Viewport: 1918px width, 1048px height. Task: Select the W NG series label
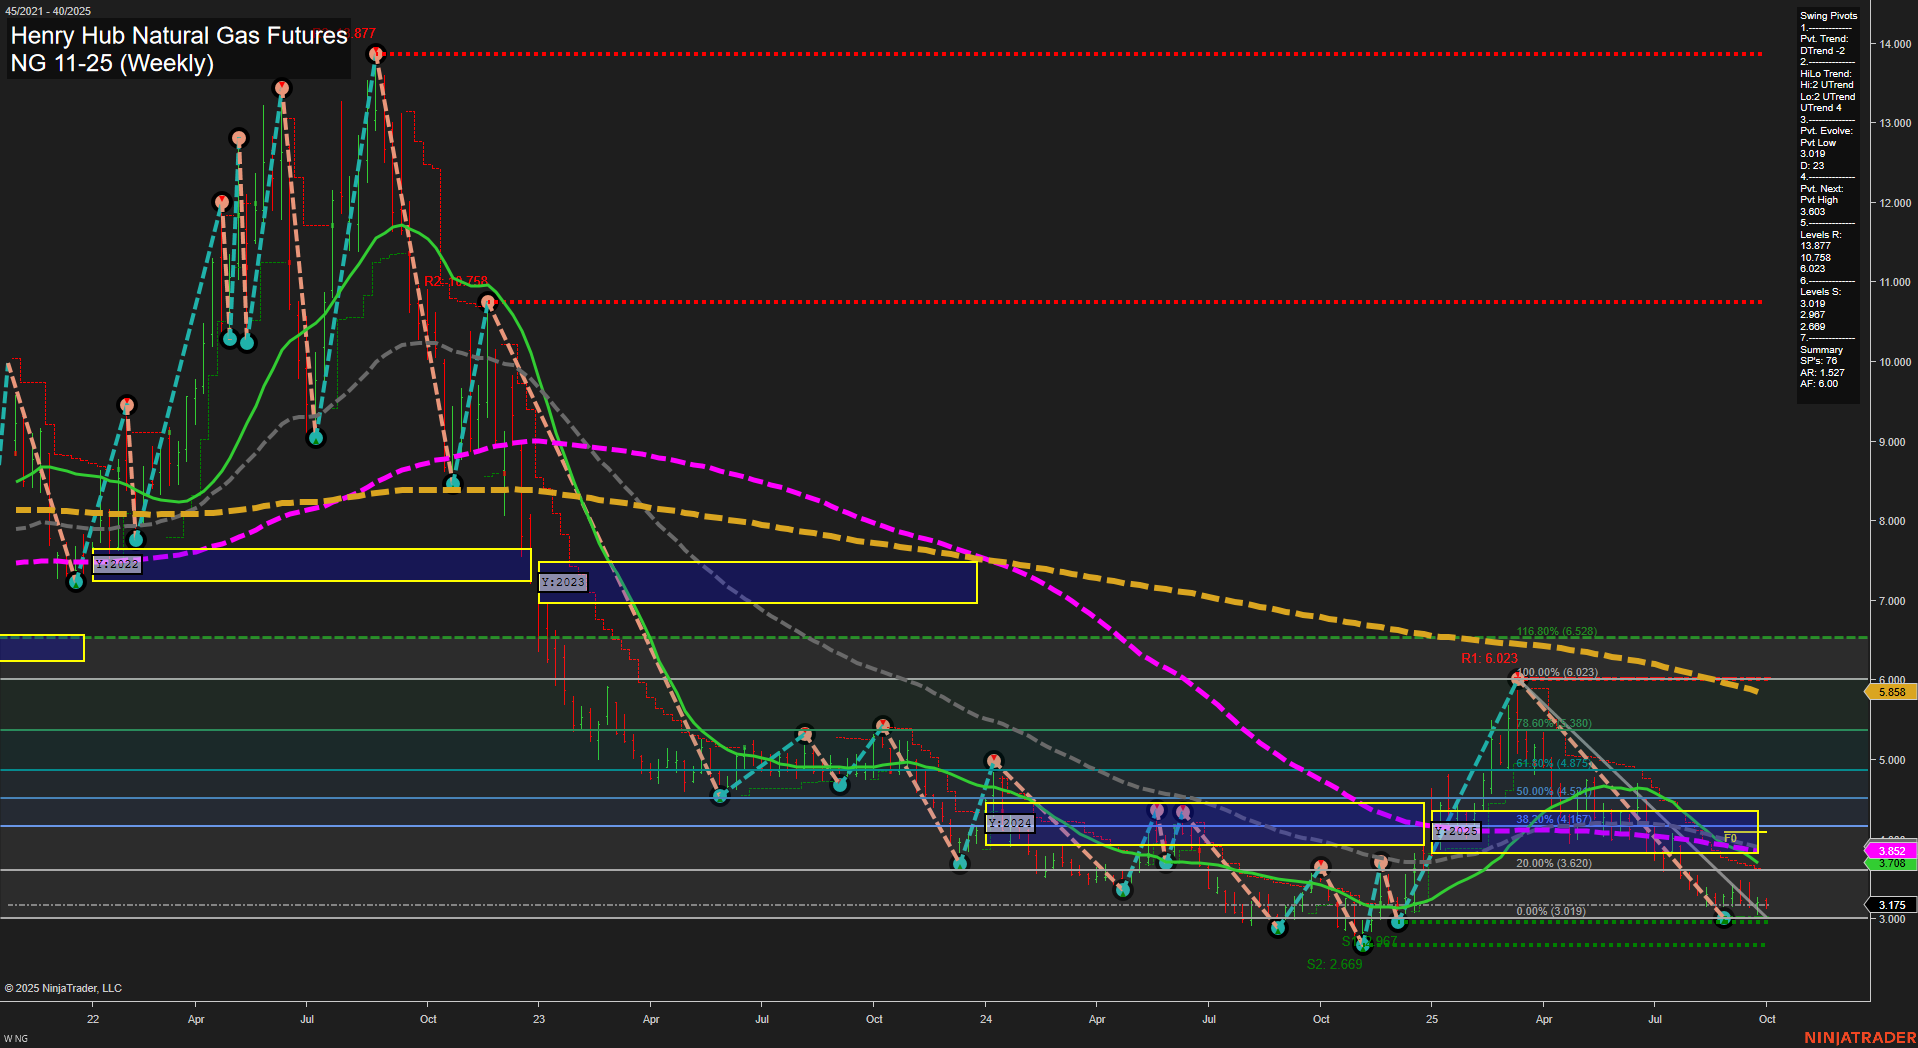pyautogui.click(x=16, y=1038)
